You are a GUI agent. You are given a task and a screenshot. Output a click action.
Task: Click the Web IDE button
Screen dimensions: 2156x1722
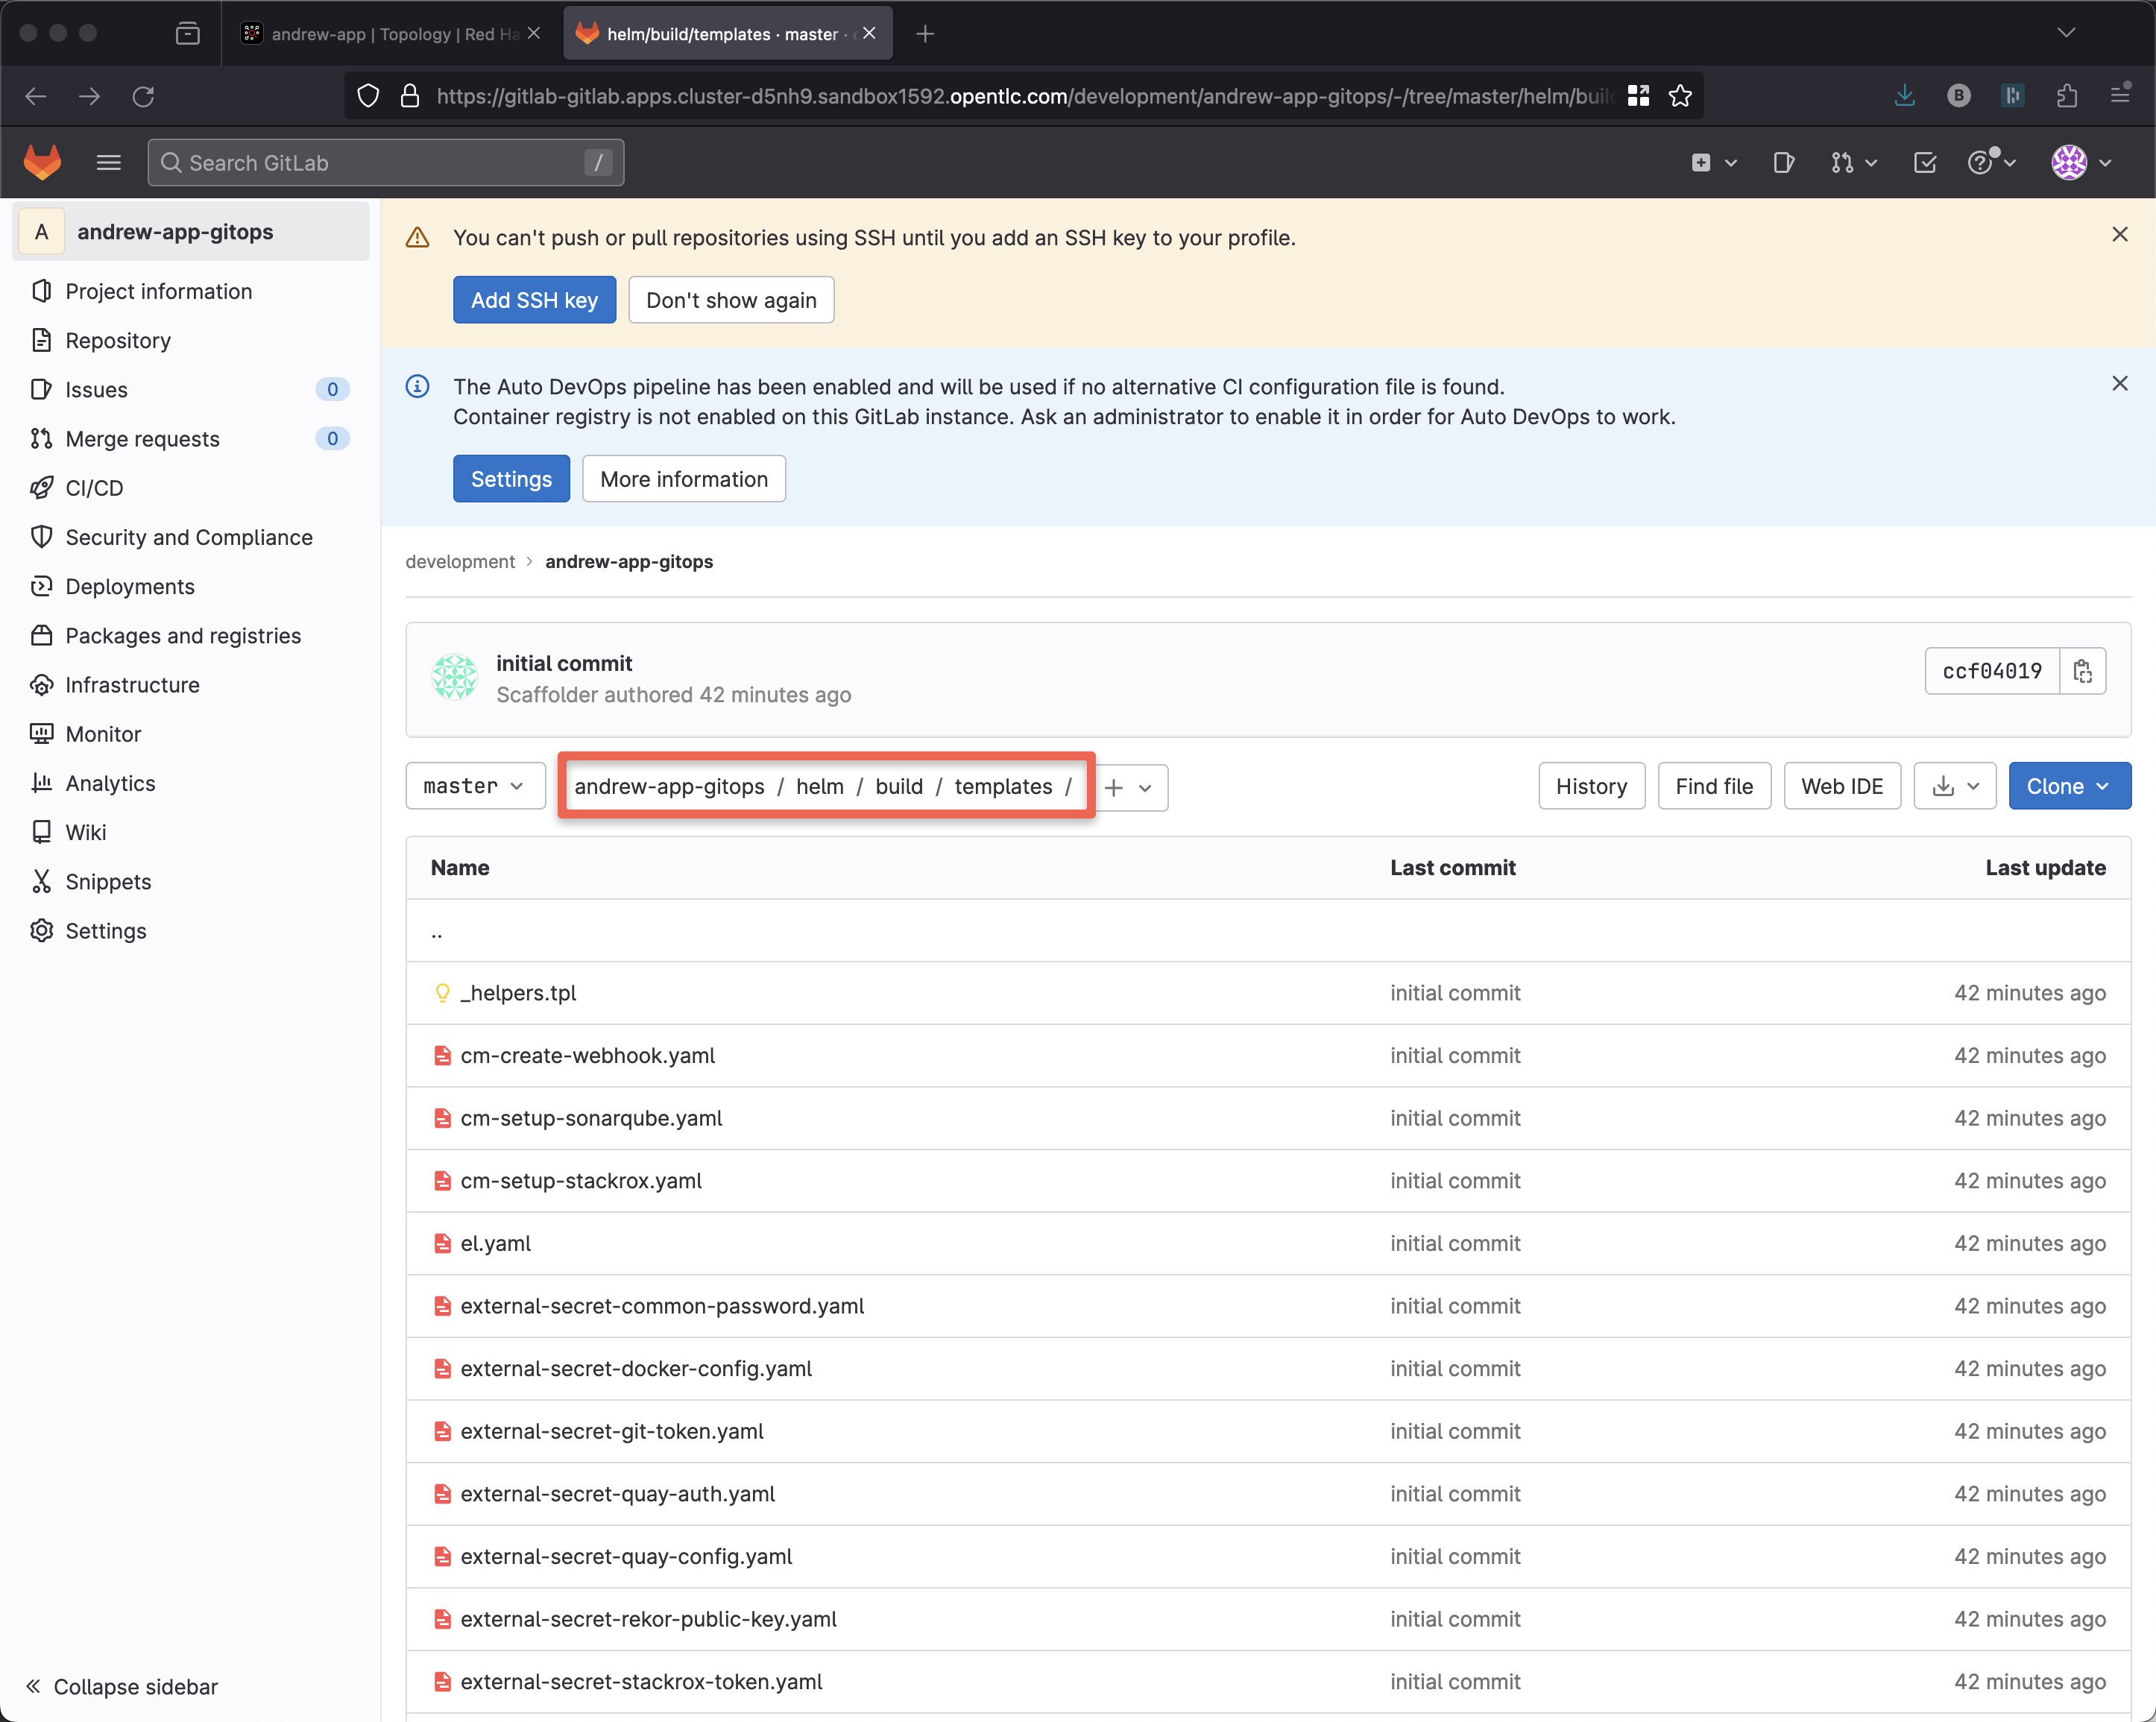pyautogui.click(x=1841, y=786)
